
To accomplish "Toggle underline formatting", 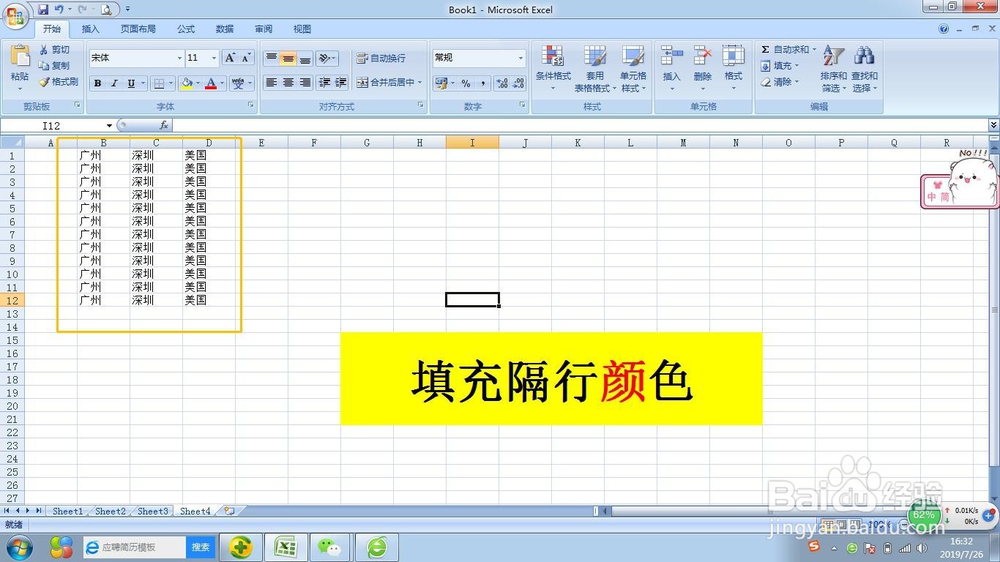I will [x=131, y=83].
